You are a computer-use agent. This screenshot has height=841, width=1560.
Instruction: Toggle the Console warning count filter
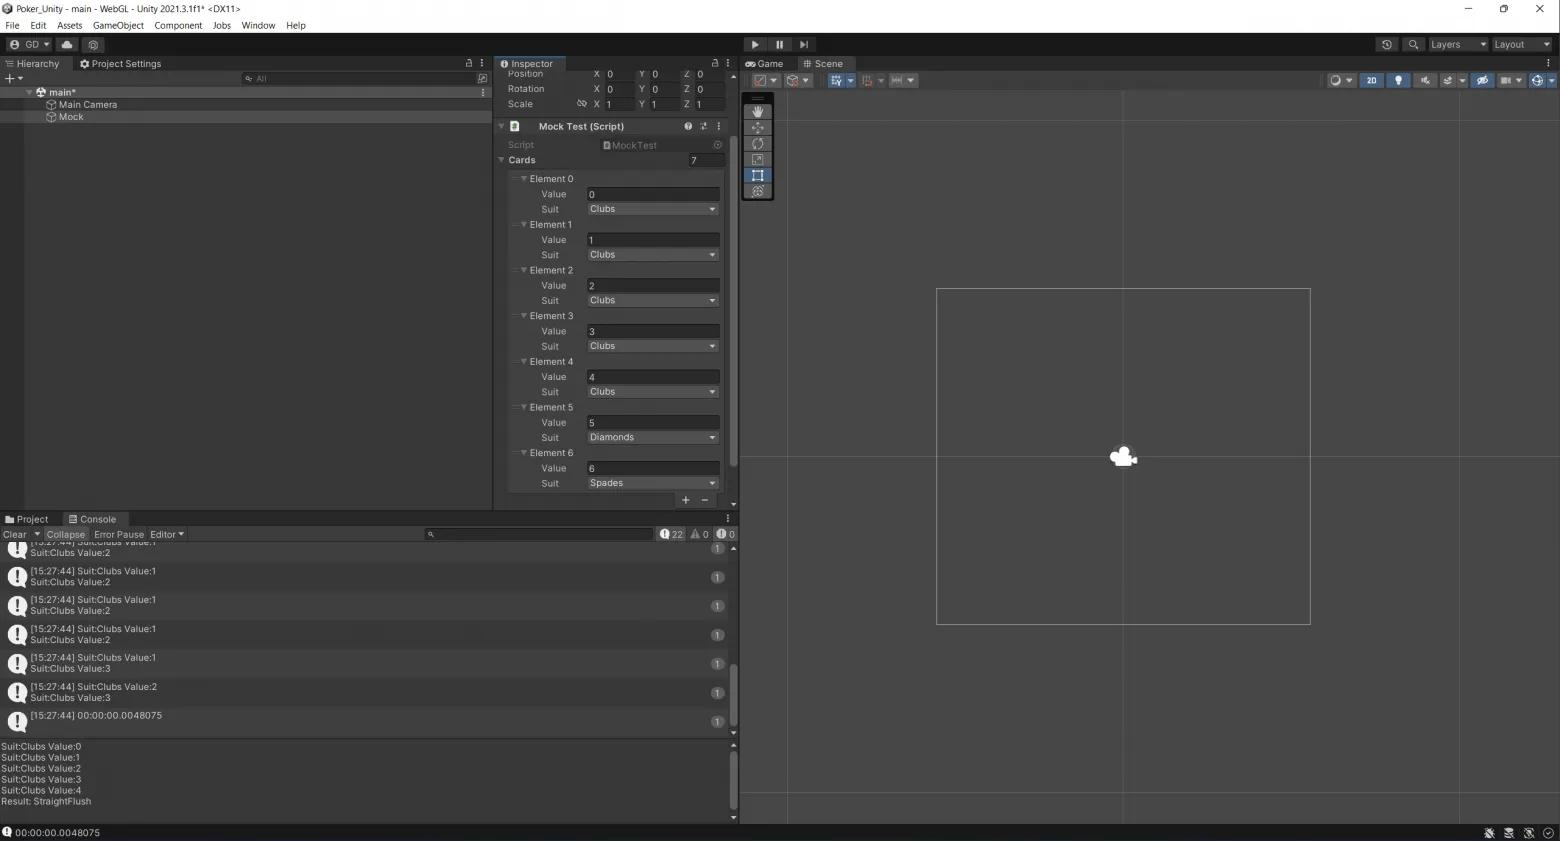point(699,534)
